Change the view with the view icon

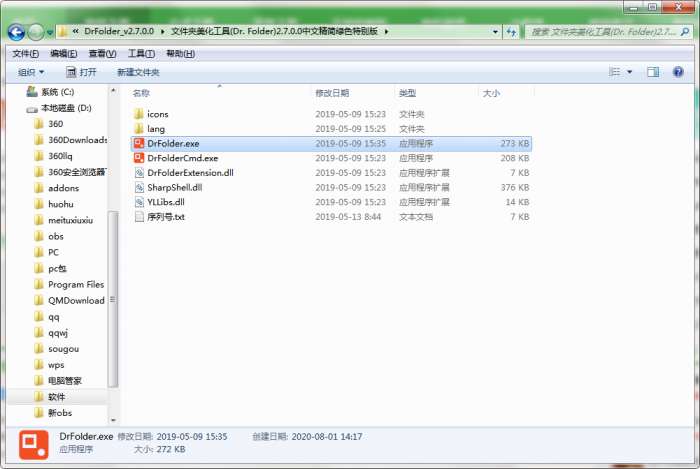pyautogui.click(x=615, y=71)
